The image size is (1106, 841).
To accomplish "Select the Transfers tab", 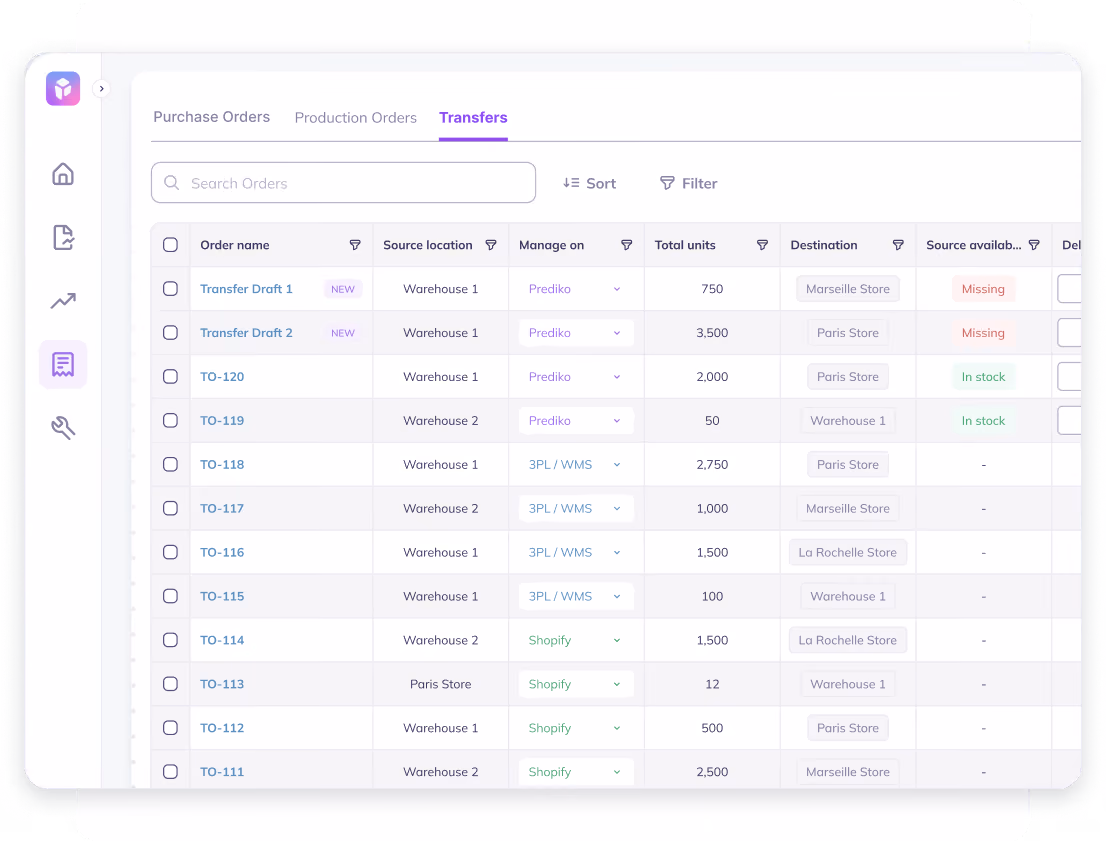I will (x=473, y=118).
